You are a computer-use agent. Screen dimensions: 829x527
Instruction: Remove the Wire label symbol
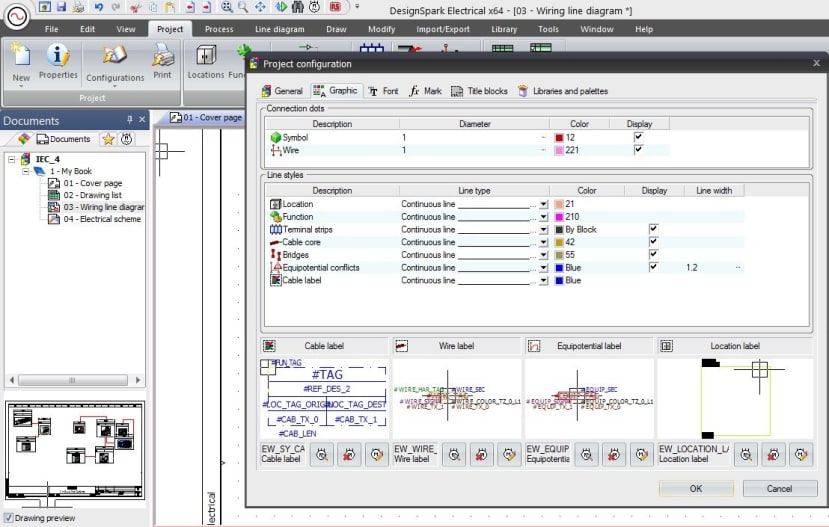pos(481,455)
